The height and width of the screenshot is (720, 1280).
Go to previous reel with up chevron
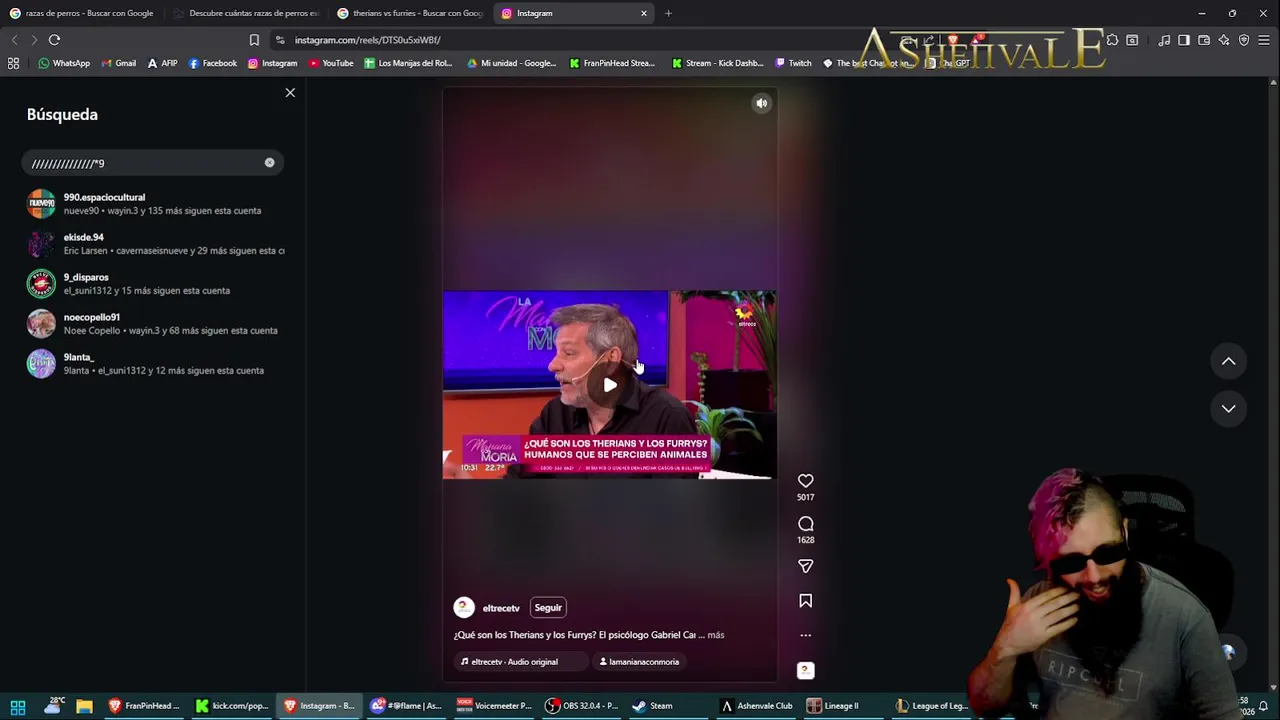pyautogui.click(x=1228, y=362)
